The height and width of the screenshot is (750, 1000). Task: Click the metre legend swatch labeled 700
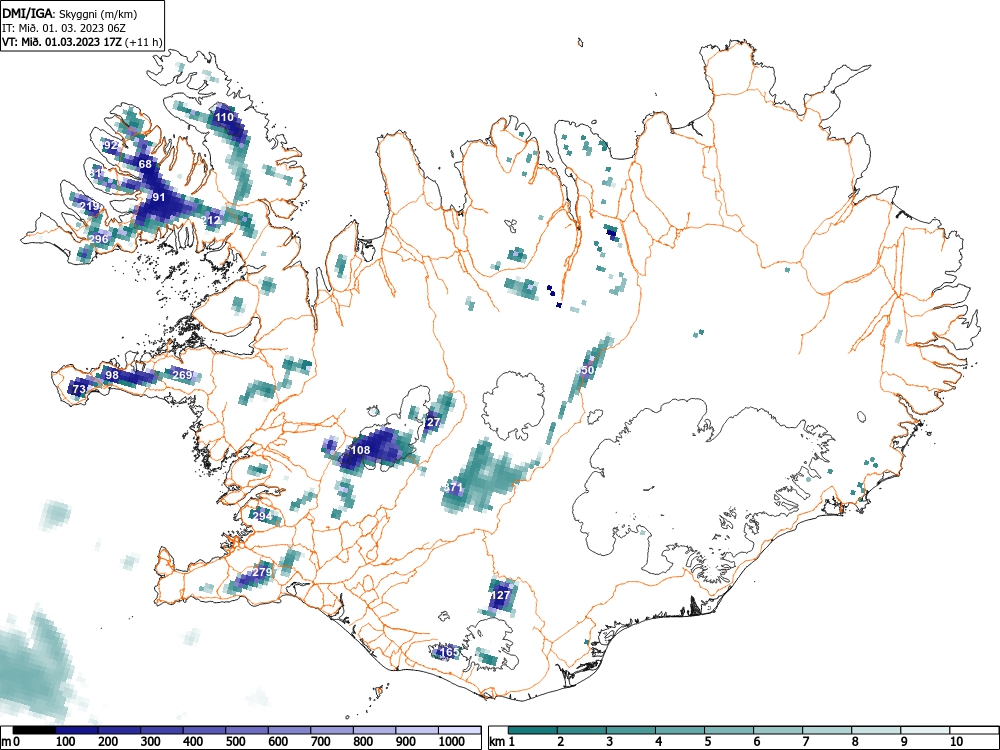(332, 730)
